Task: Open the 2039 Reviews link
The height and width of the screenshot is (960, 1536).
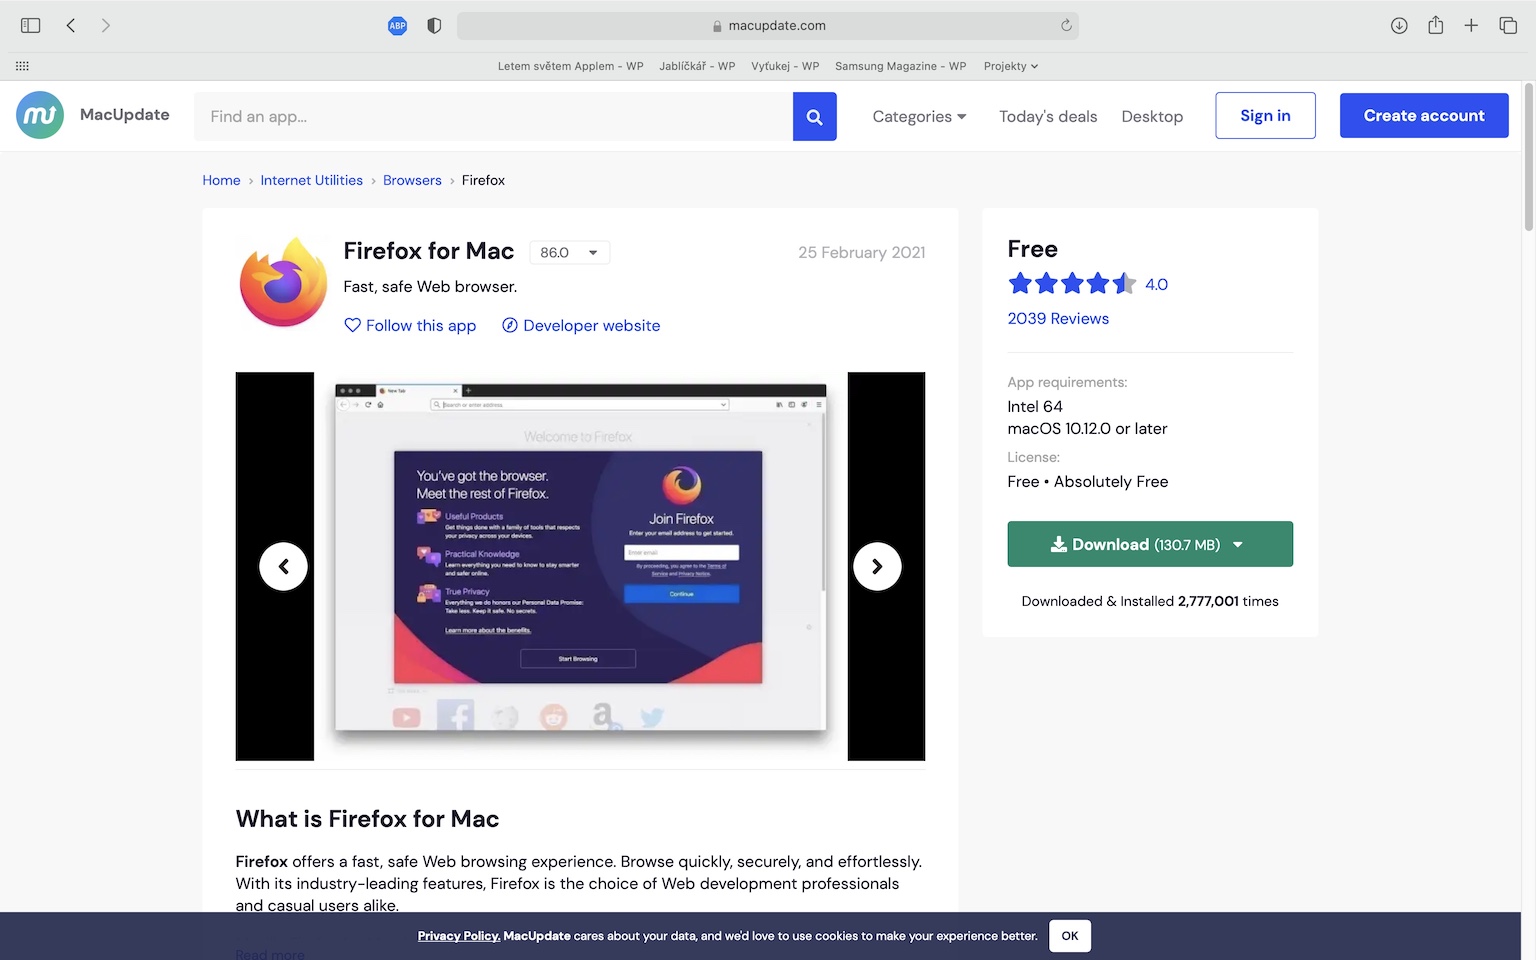Action: pyautogui.click(x=1058, y=318)
